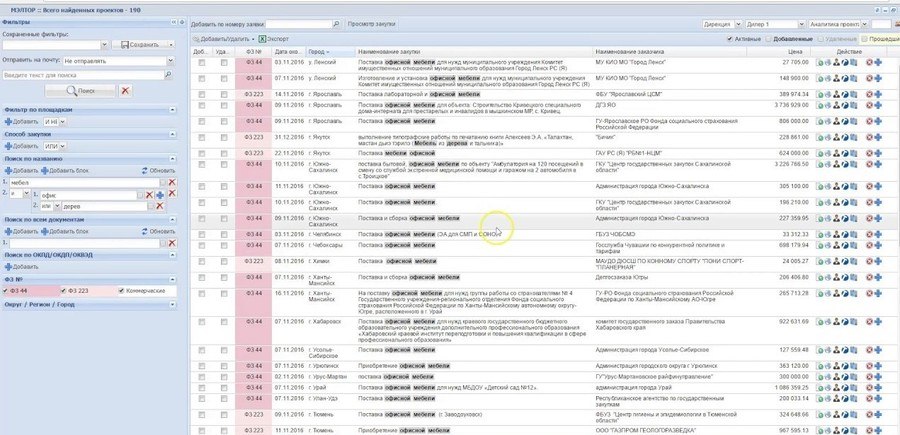Screen dimensions: 900x435
Task: Sort by the Цена column header
Action: coord(778,52)
